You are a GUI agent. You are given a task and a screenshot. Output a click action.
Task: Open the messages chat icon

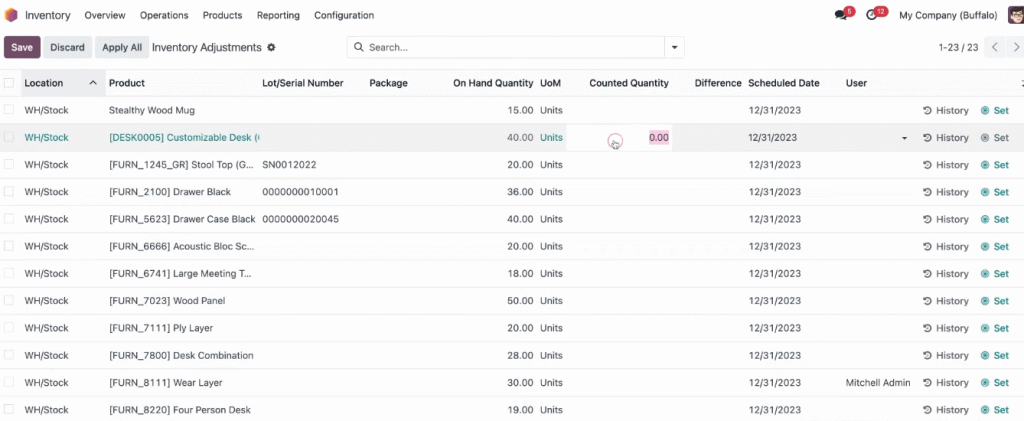pos(840,15)
